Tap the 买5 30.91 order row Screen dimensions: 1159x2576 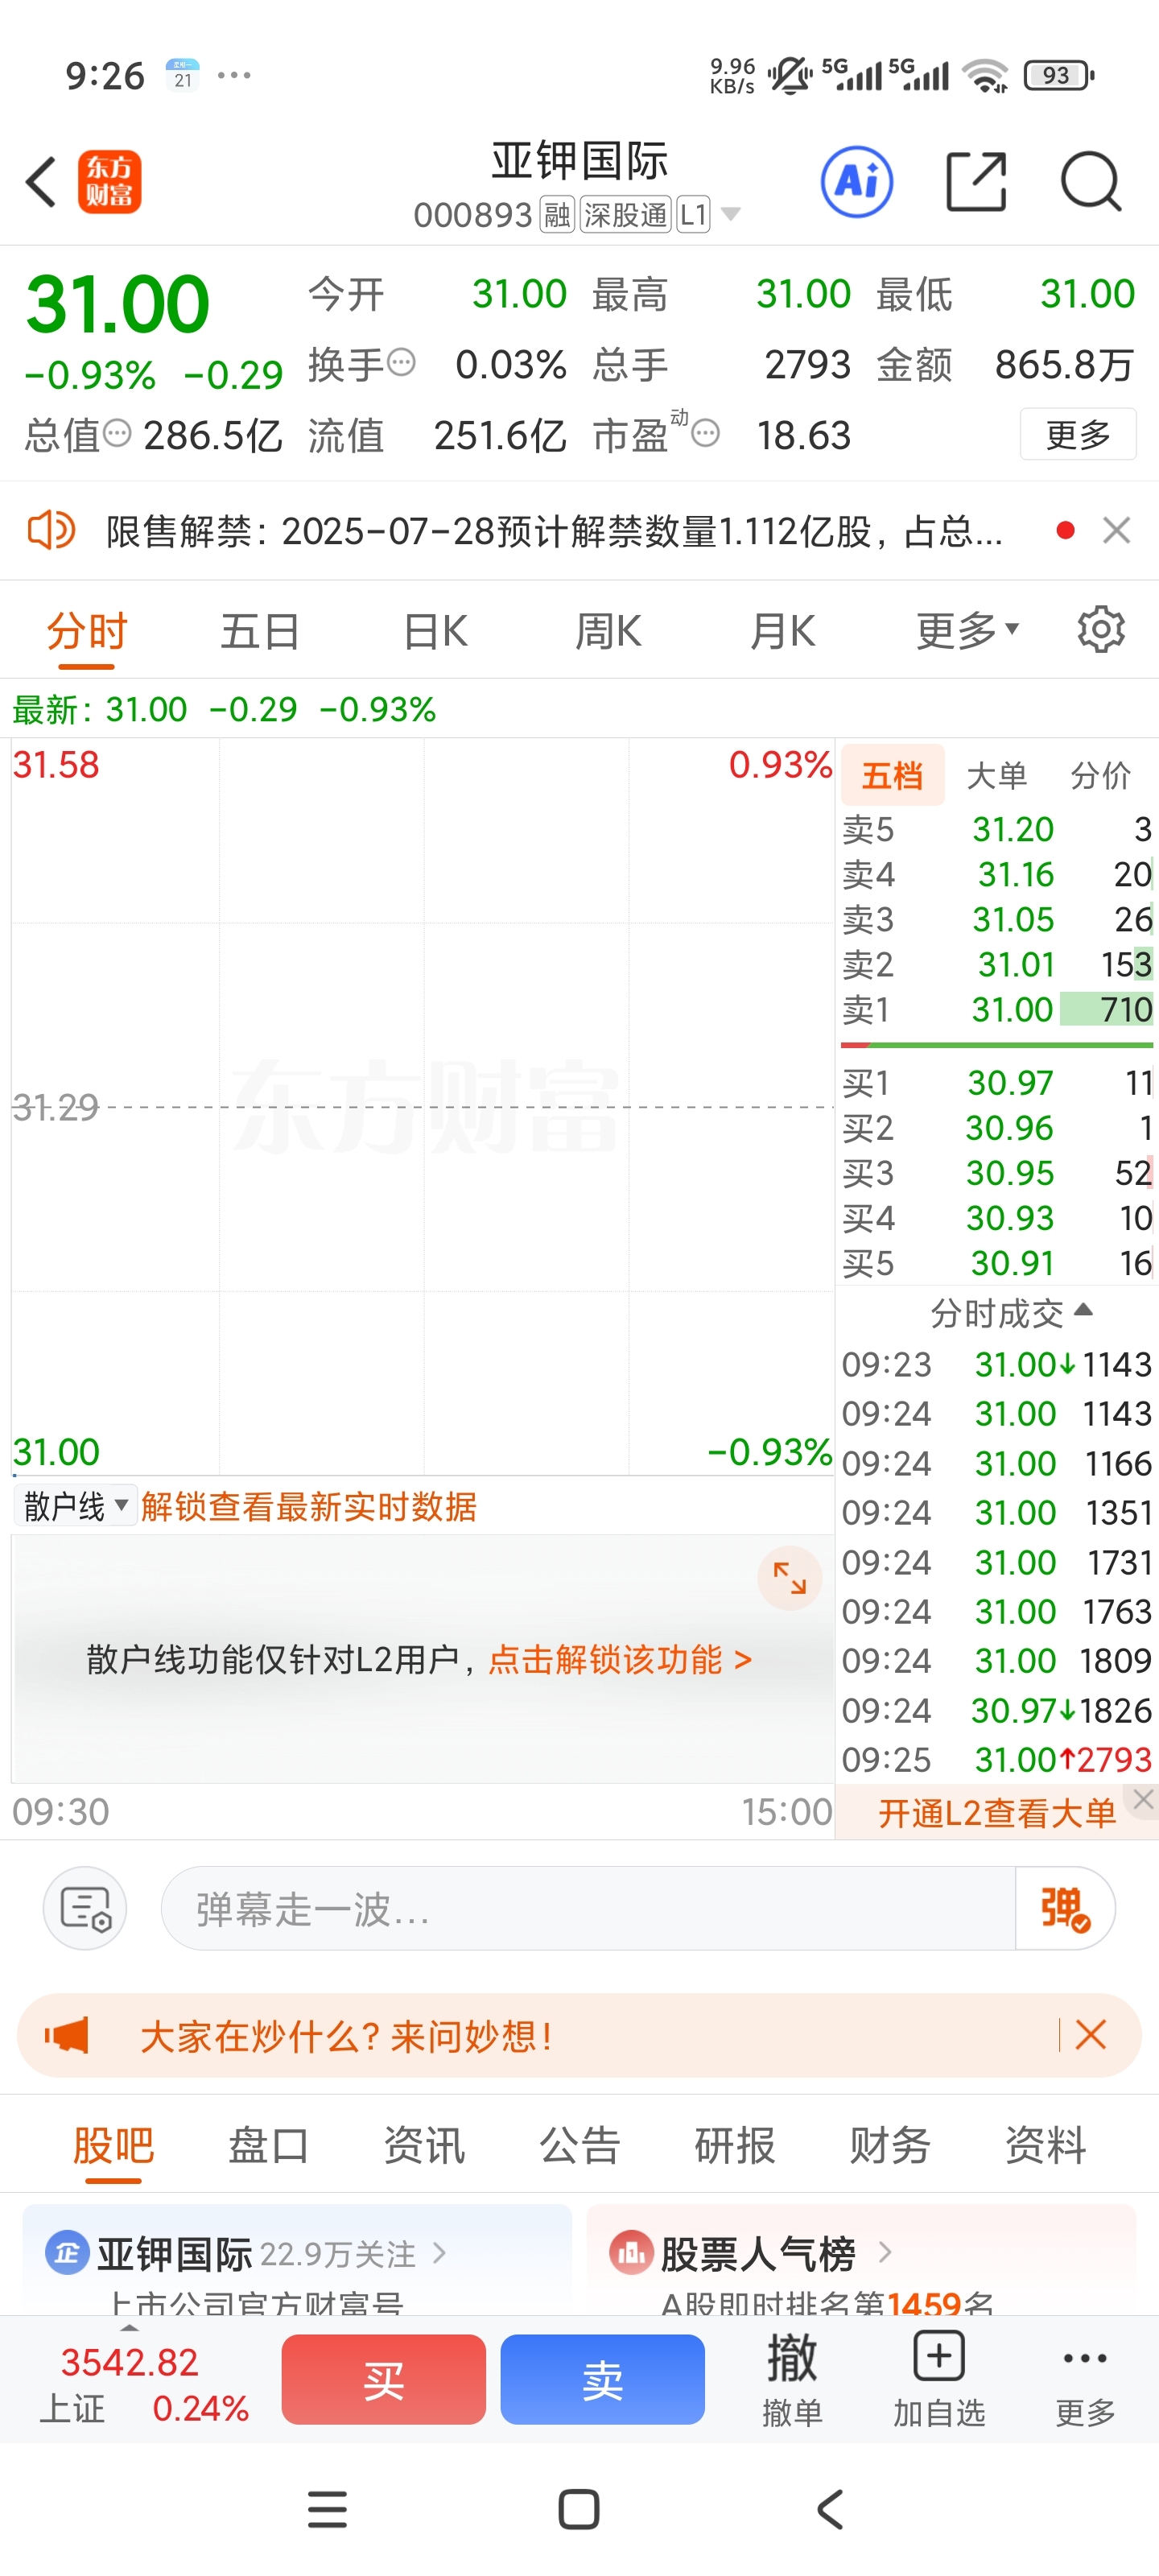pyautogui.click(x=997, y=1263)
